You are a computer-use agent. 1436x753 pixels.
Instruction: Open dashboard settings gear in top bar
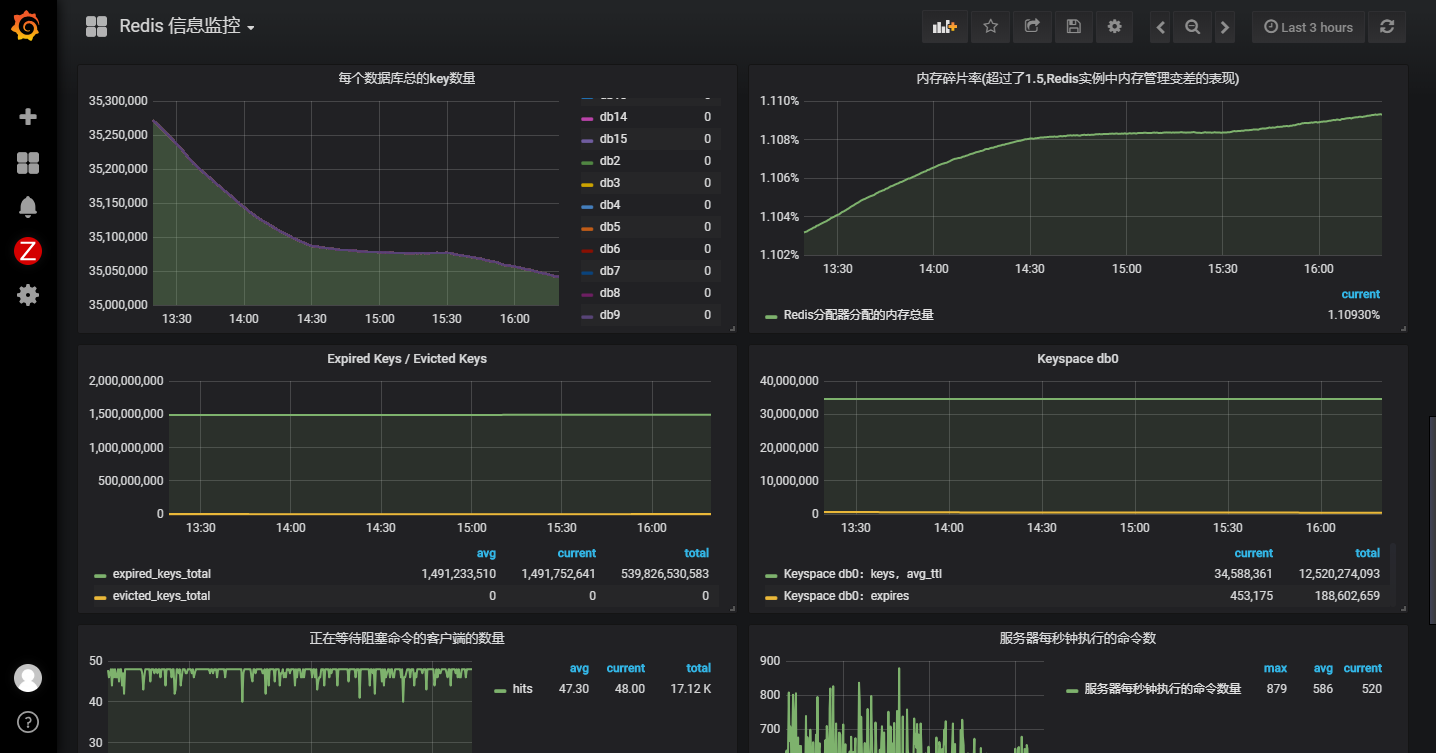point(1114,27)
